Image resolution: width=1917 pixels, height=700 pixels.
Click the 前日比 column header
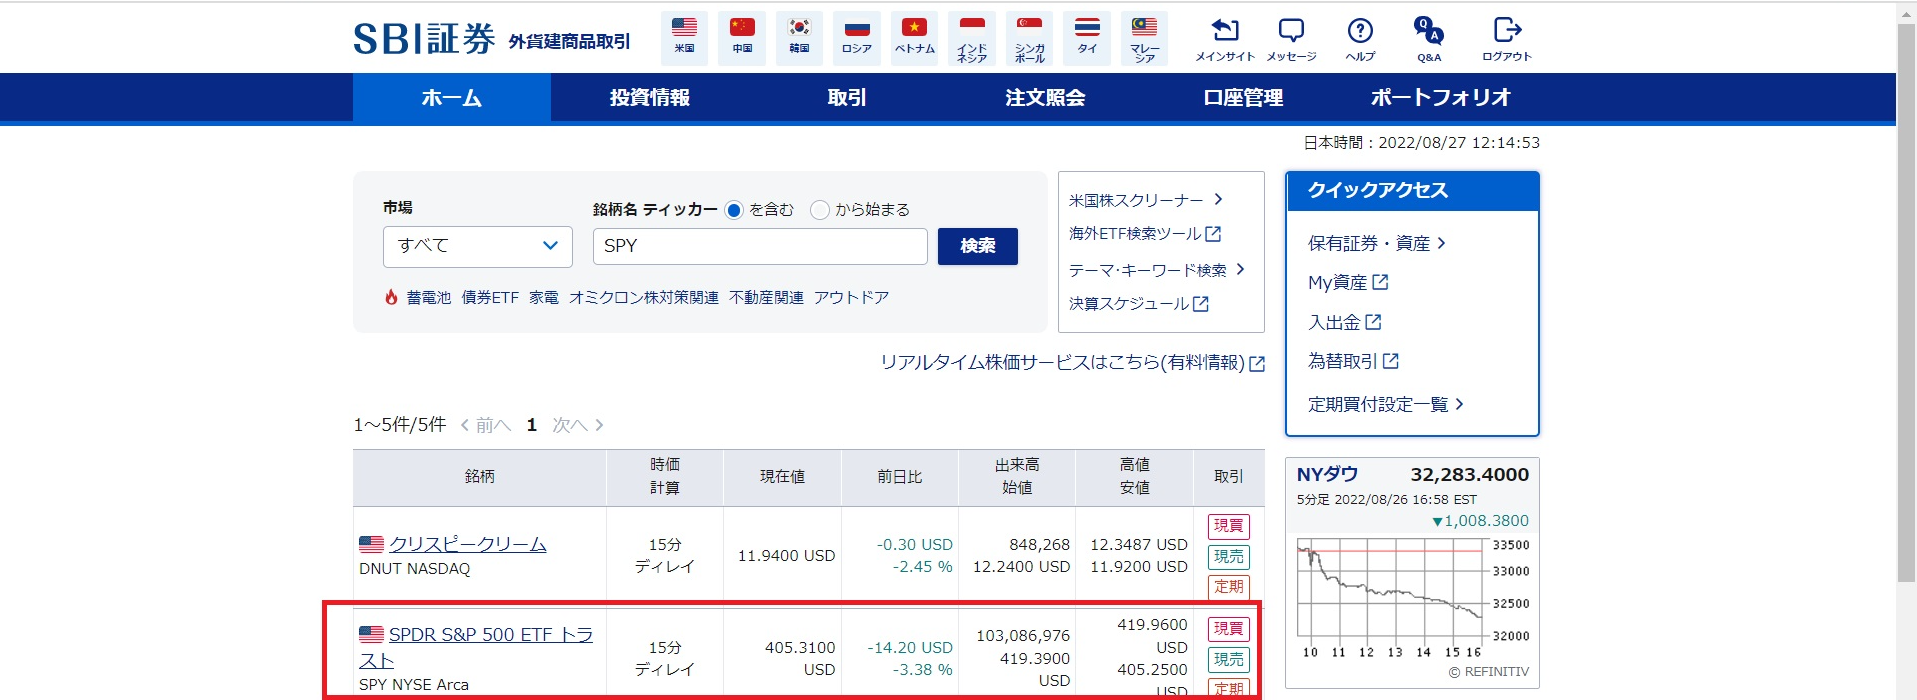click(900, 477)
